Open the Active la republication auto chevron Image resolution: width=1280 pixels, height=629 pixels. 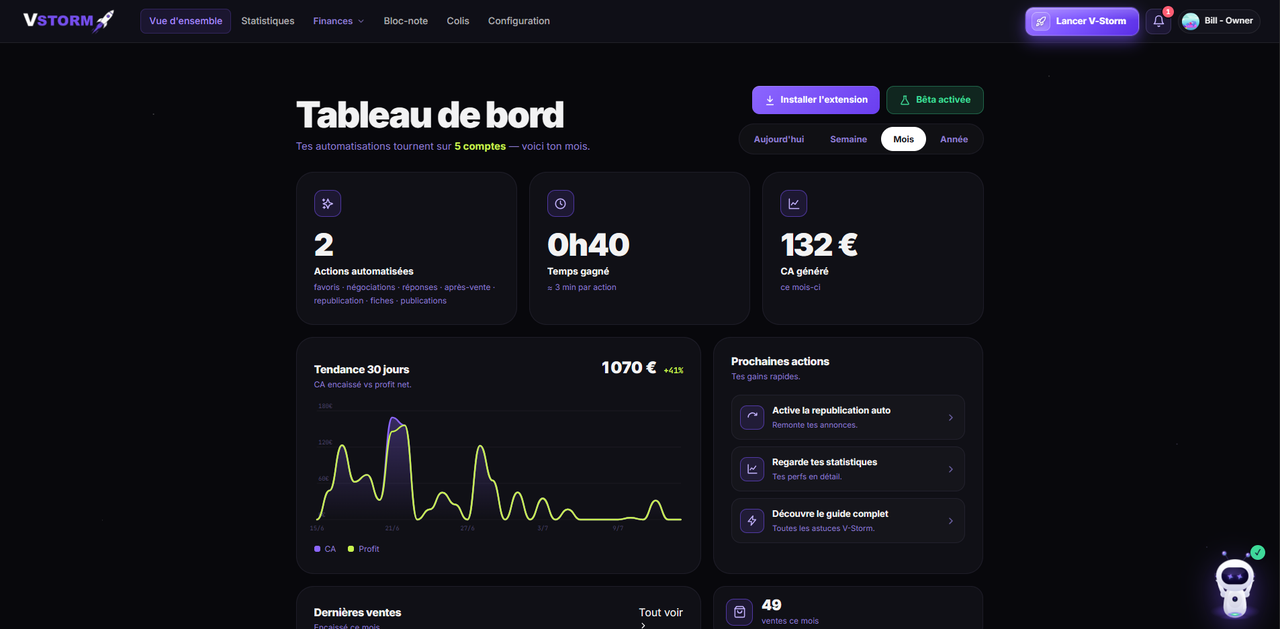[950, 418]
